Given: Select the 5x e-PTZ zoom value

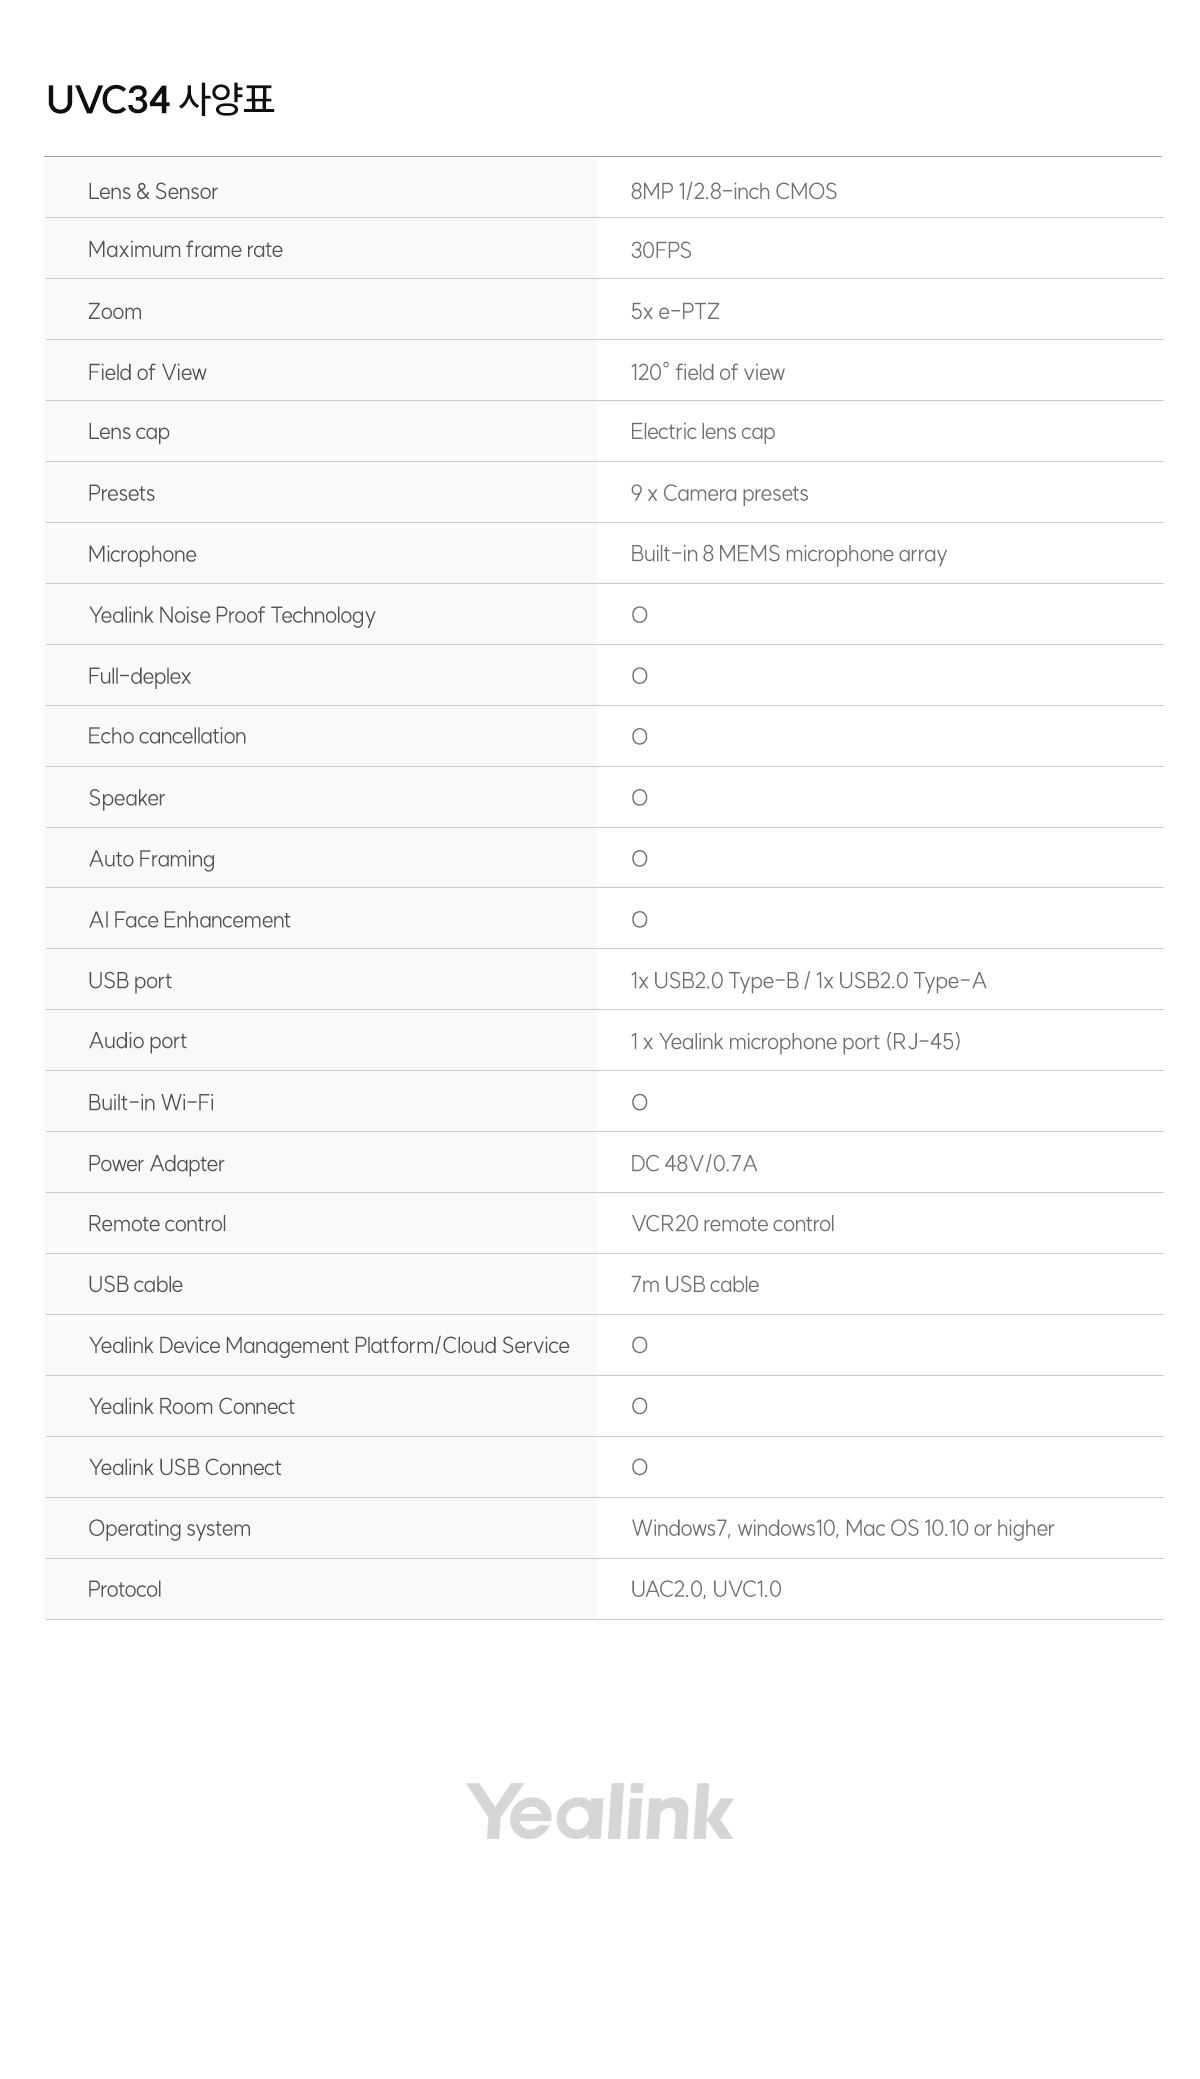Looking at the screenshot, I should (x=675, y=311).
